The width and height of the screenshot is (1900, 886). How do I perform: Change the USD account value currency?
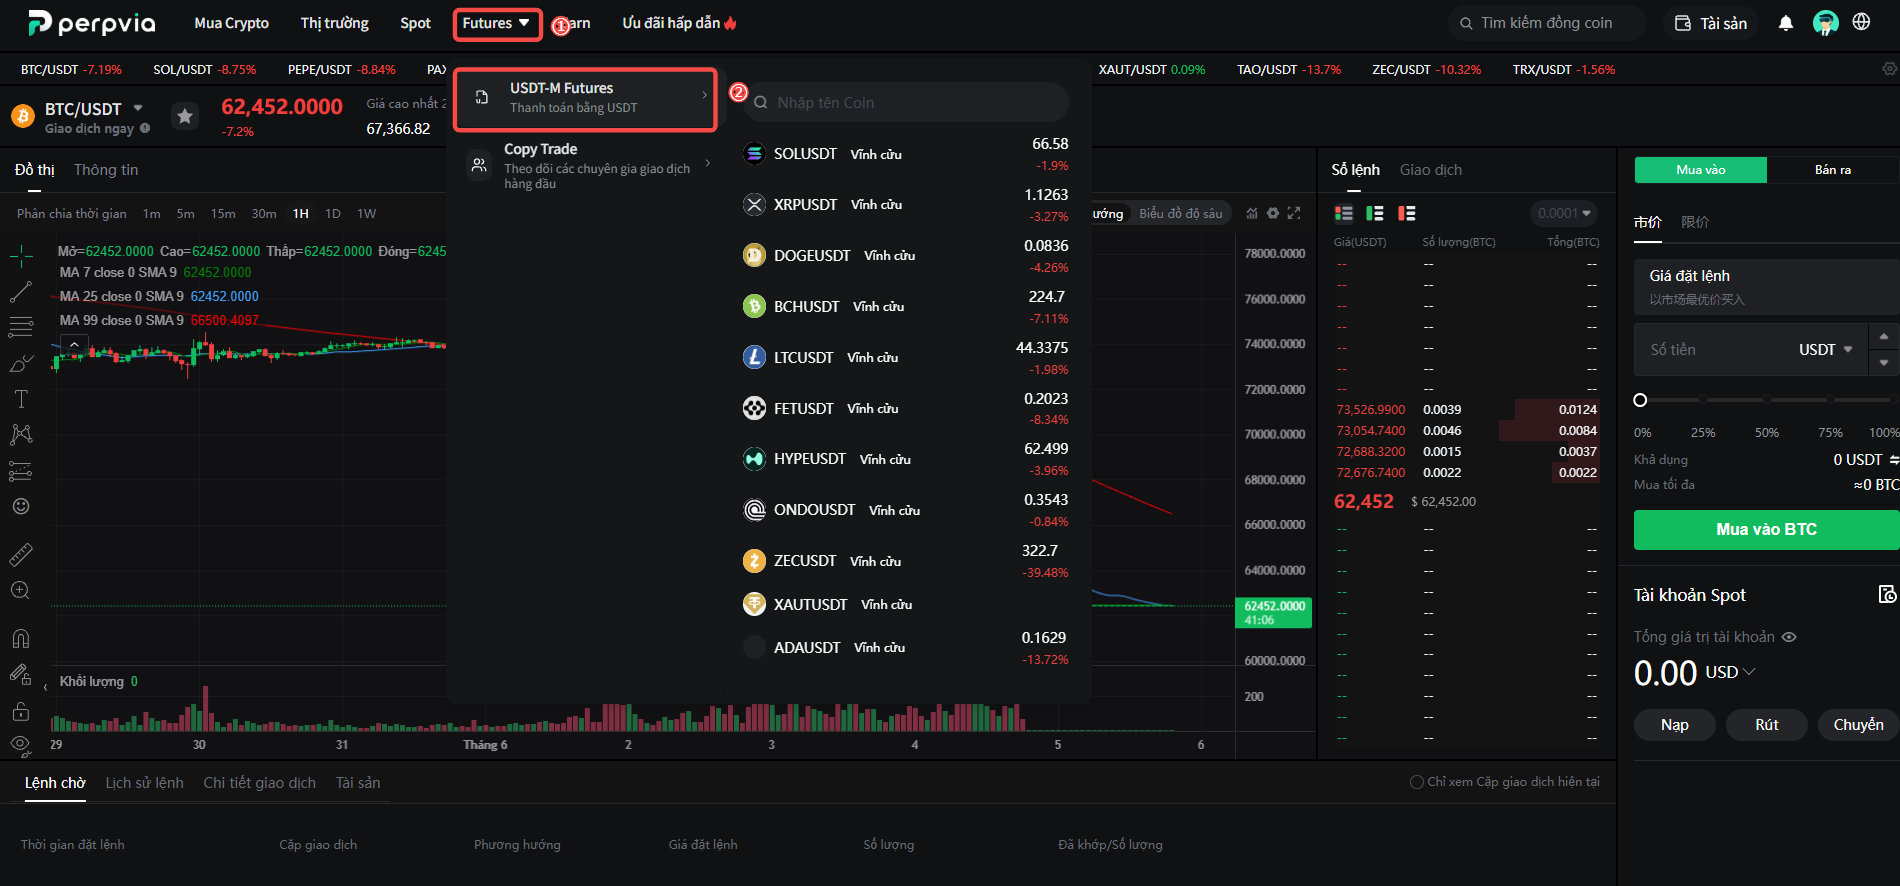pyautogui.click(x=1730, y=672)
